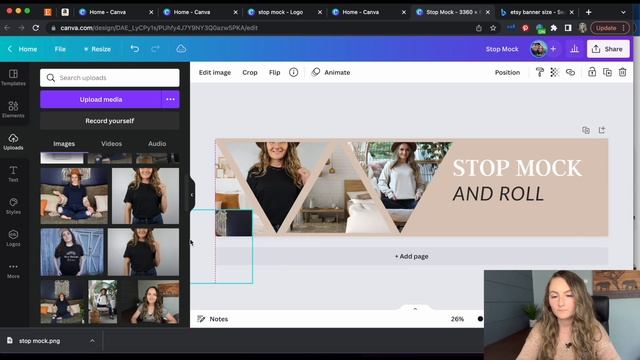Click the Redo arrow icon

pos(155,49)
